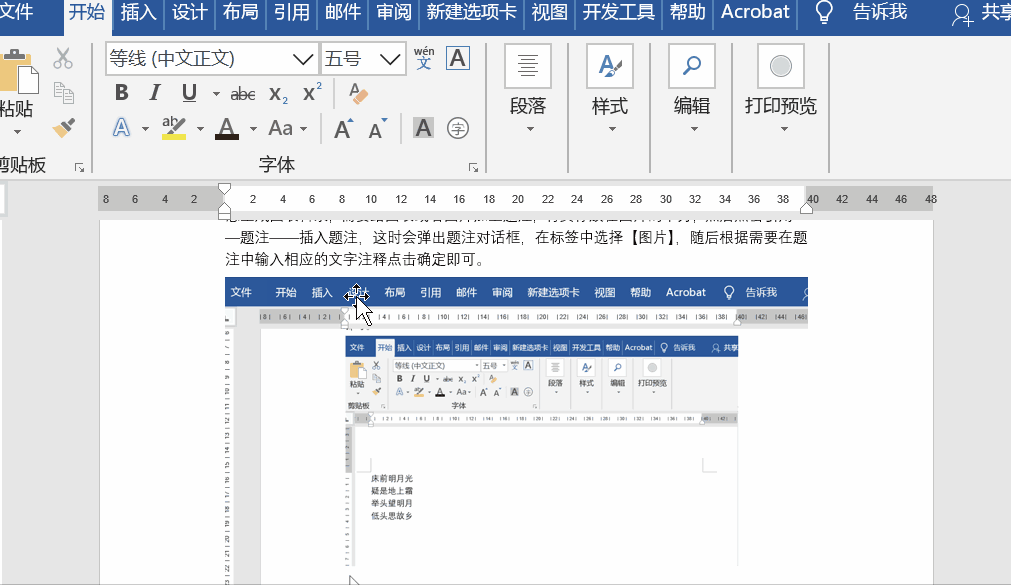Open highlight color dropdown arrow
The width and height of the screenshot is (1011, 585).
[x=201, y=129]
